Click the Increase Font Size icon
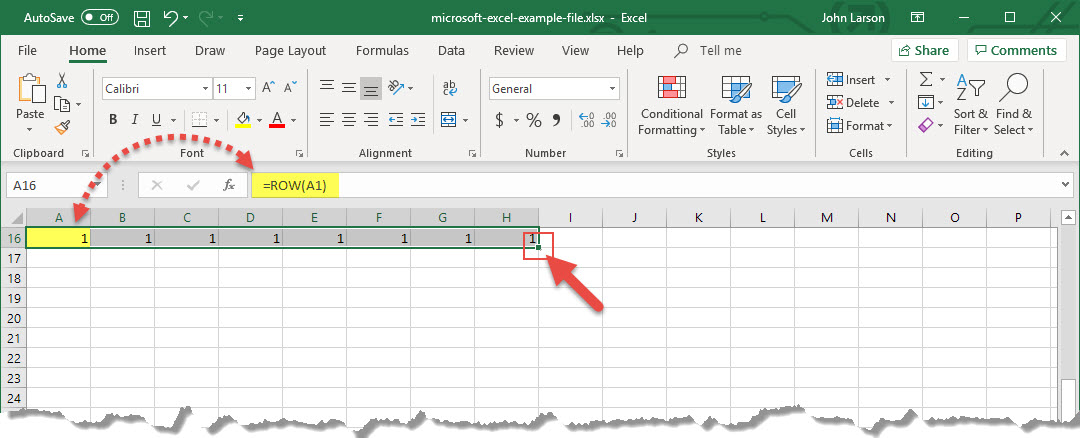The image size is (1080, 438). tap(268, 89)
